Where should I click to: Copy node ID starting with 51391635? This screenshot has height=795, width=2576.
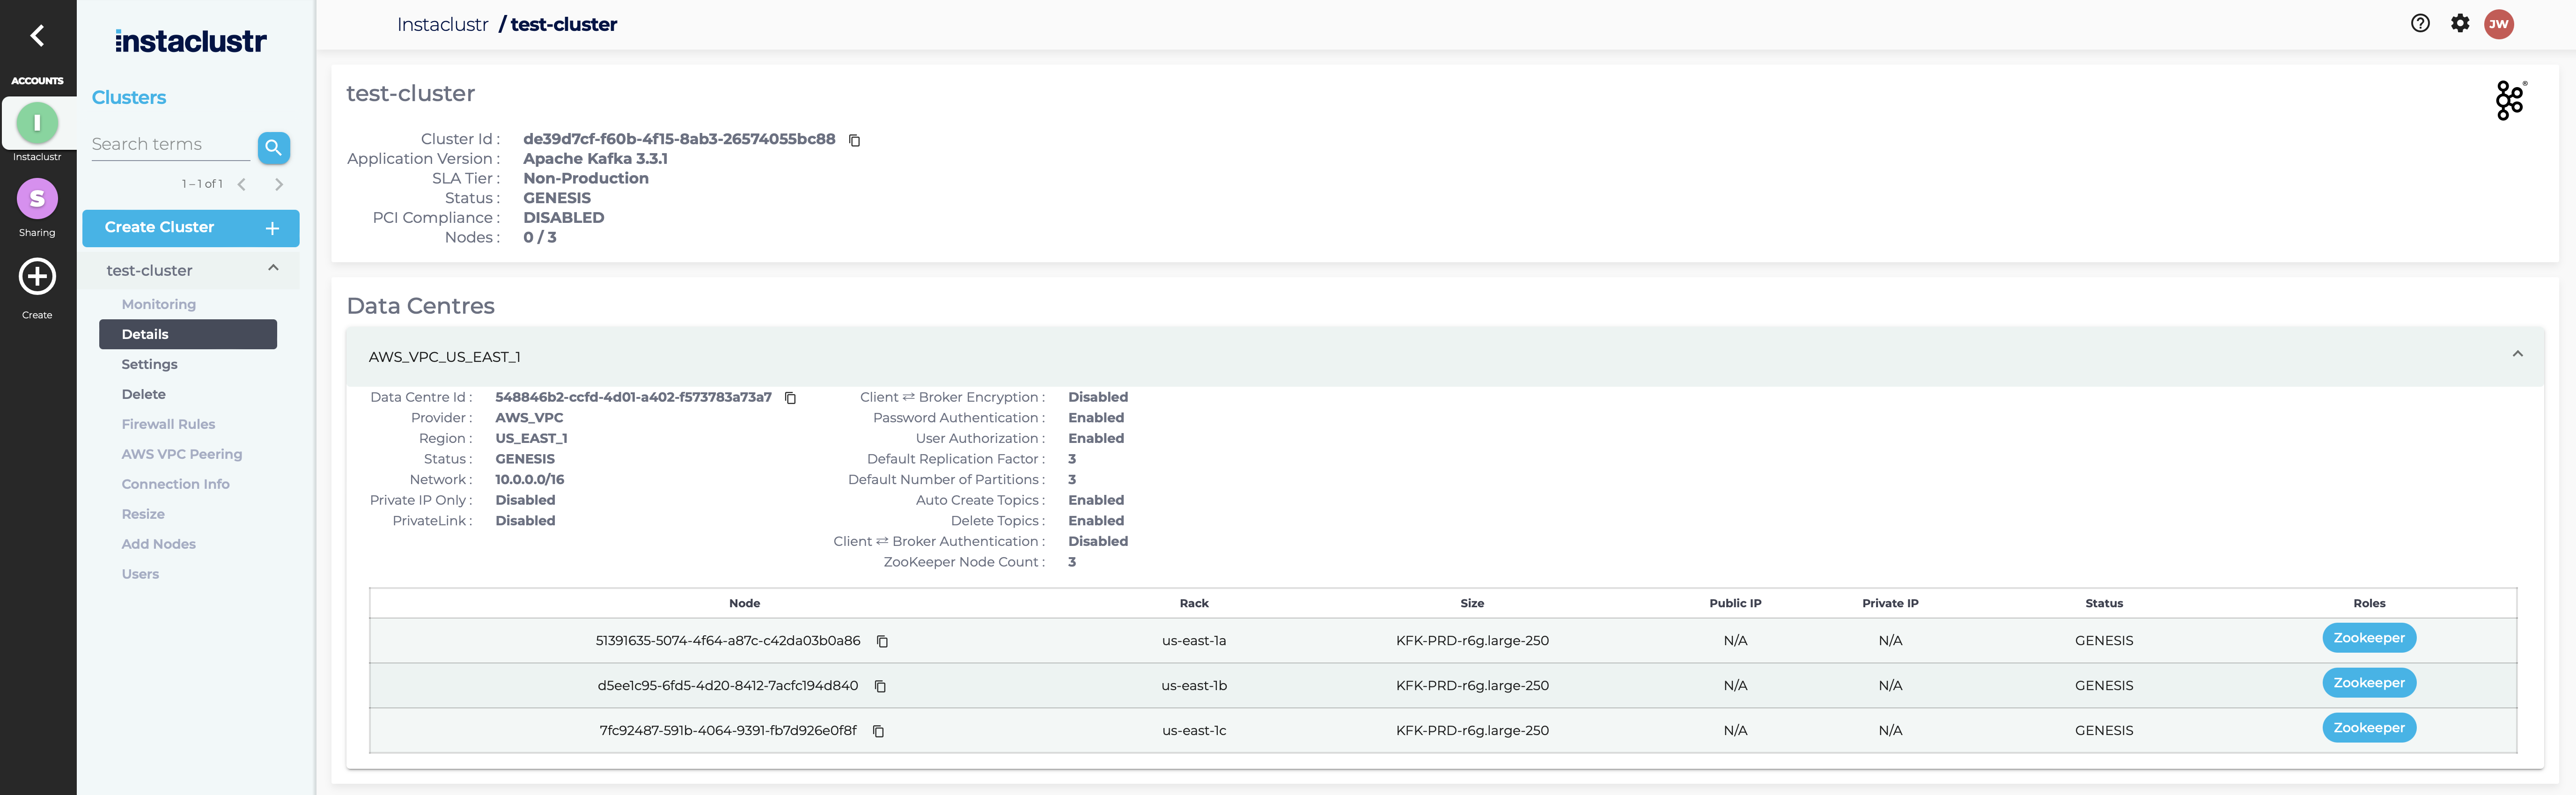[882, 641]
